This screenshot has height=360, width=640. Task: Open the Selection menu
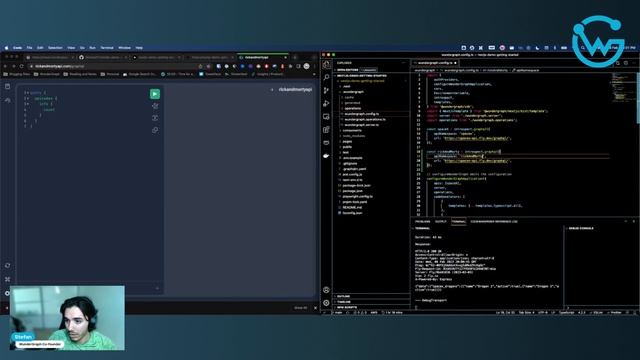[x=55, y=48]
